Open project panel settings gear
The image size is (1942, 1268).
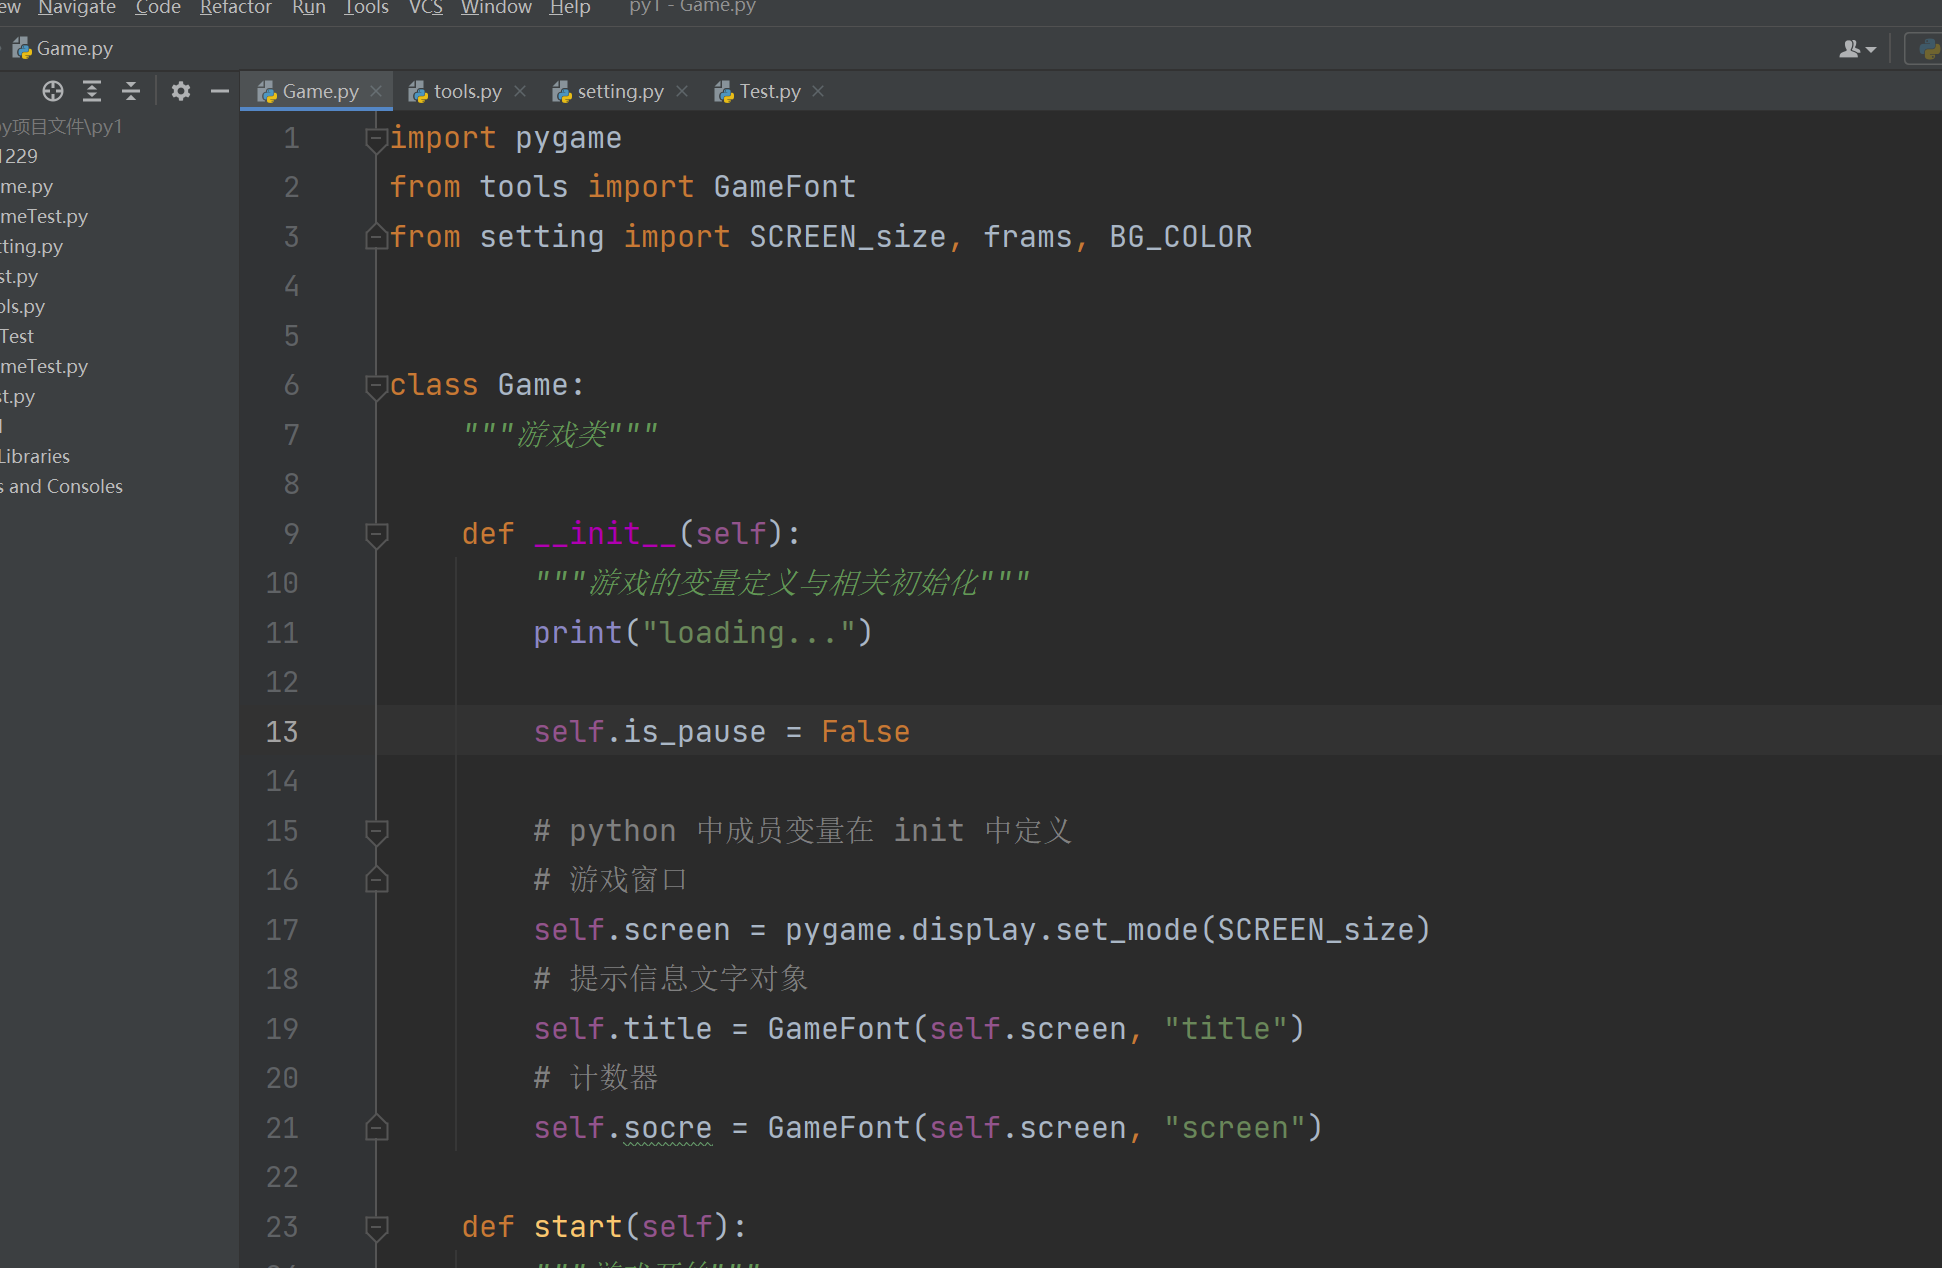click(x=180, y=92)
